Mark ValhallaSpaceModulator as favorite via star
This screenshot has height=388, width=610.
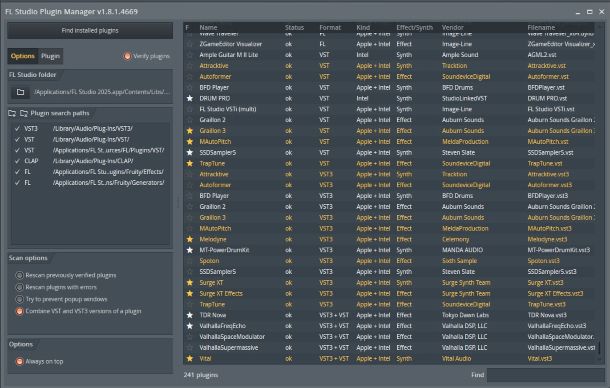click(x=190, y=337)
